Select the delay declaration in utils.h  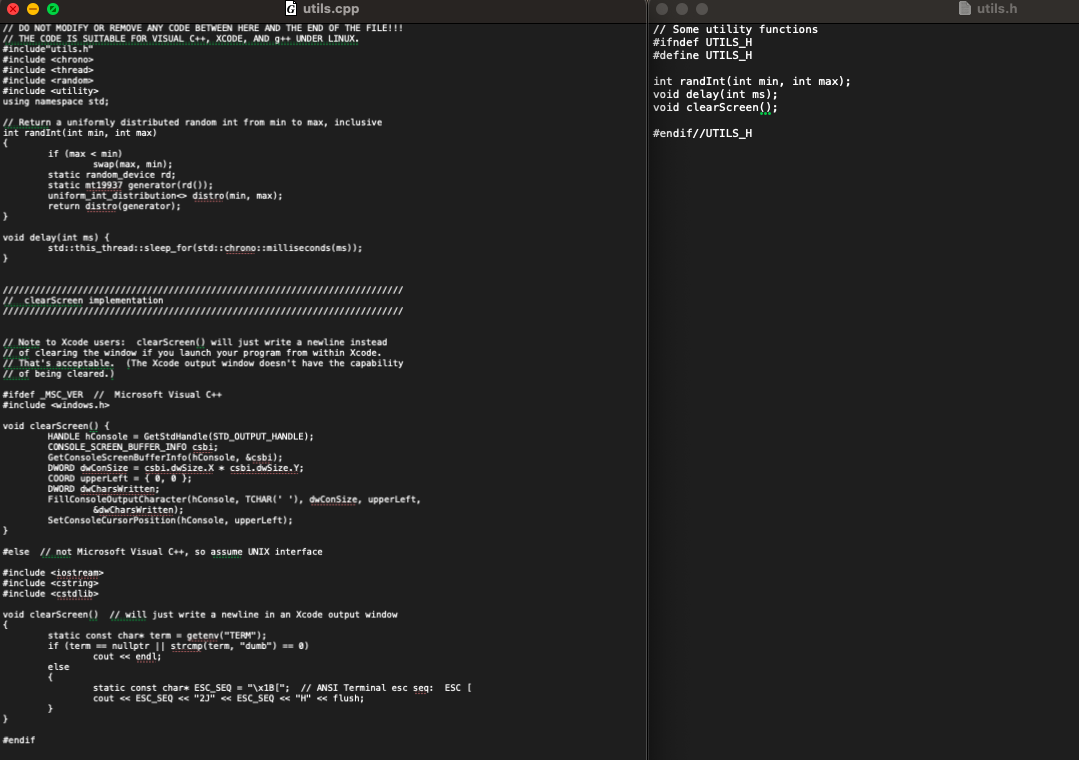pos(713,94)
